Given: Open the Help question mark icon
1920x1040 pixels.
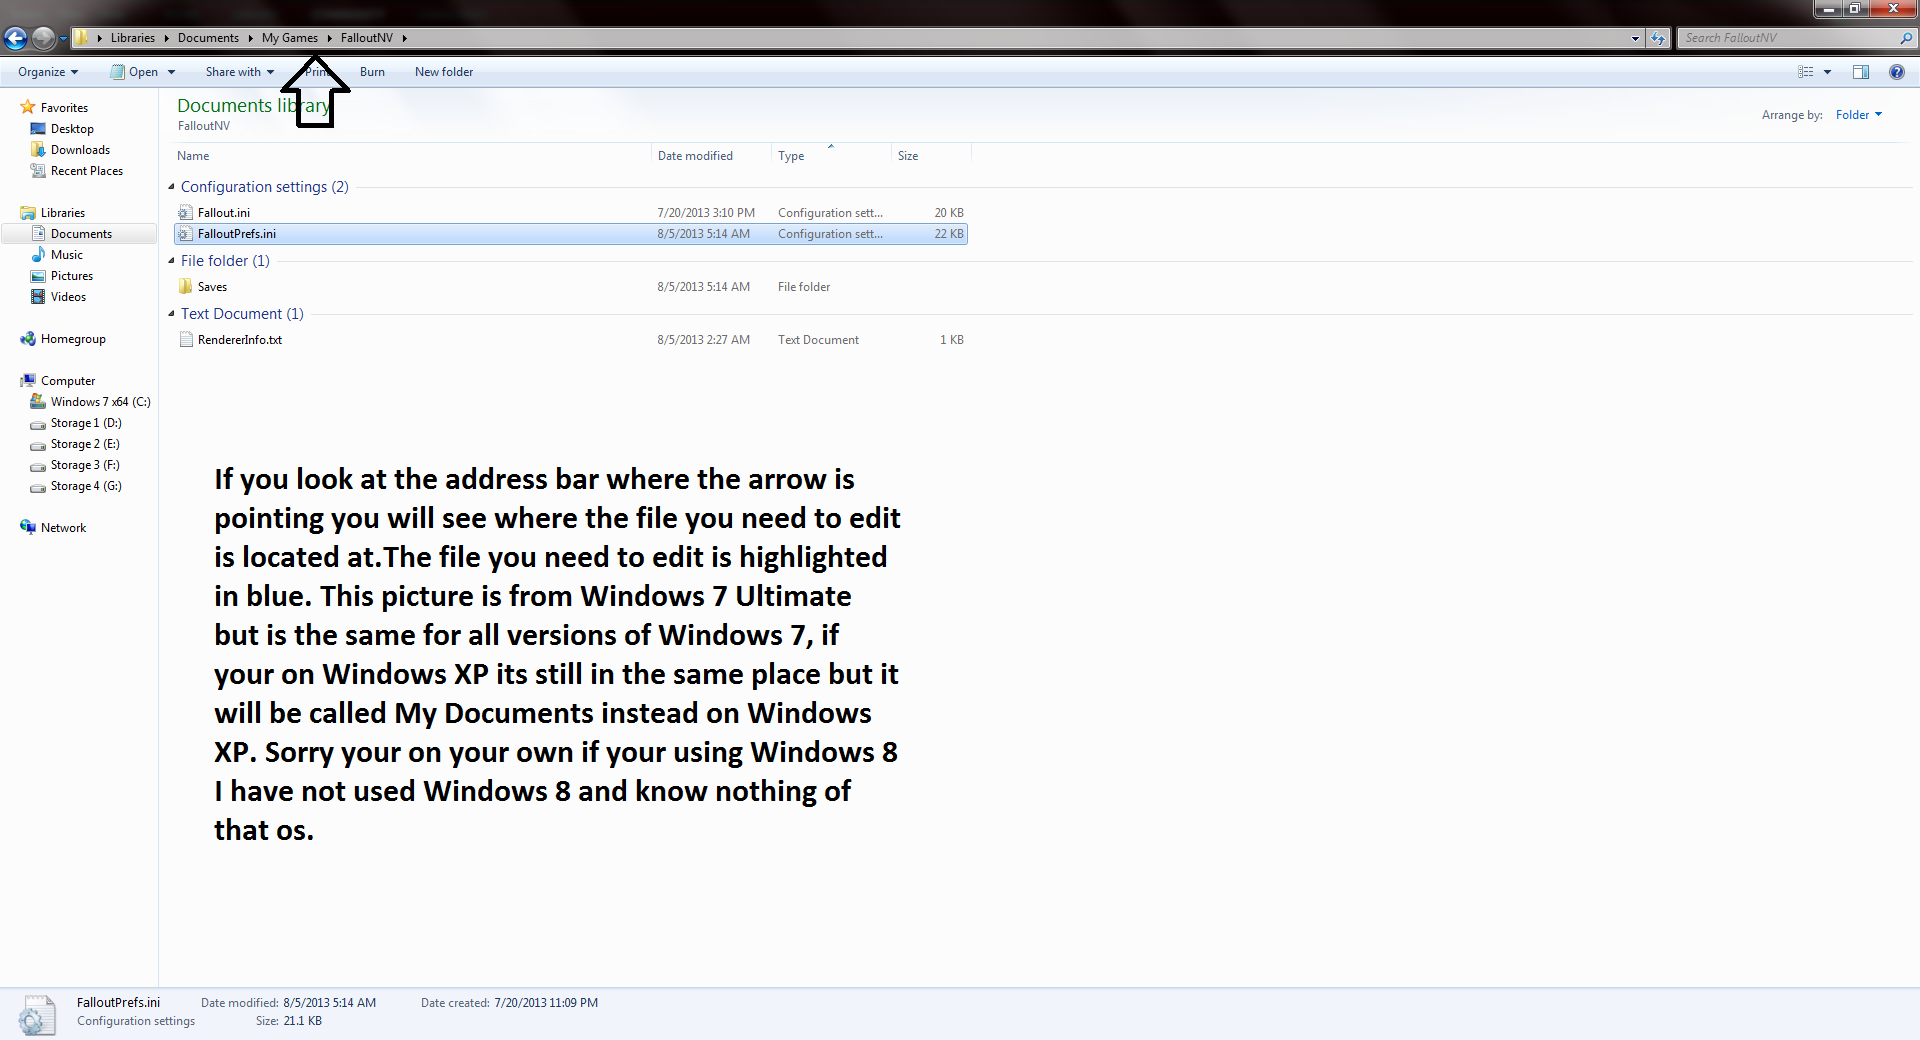Looking at the screenshot, I should click(x=1896, y=72).
